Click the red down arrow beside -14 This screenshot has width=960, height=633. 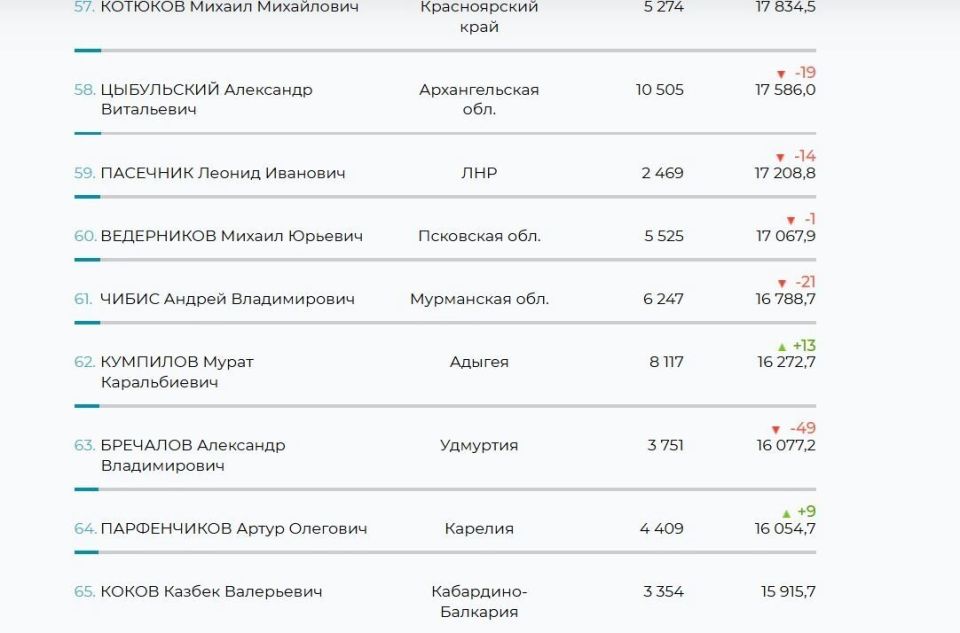tap(781, 157)
